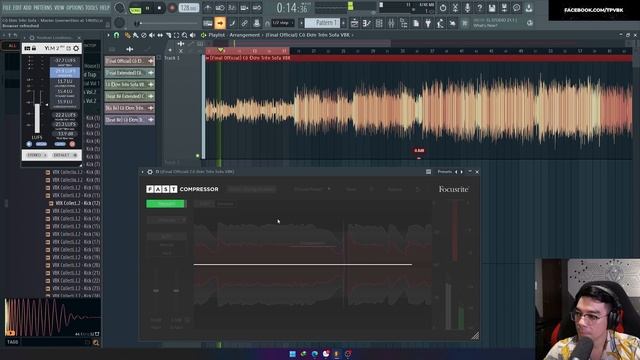The image size is (640, 360).
Task: Open the VIEW menu
Action: [59, 8]
